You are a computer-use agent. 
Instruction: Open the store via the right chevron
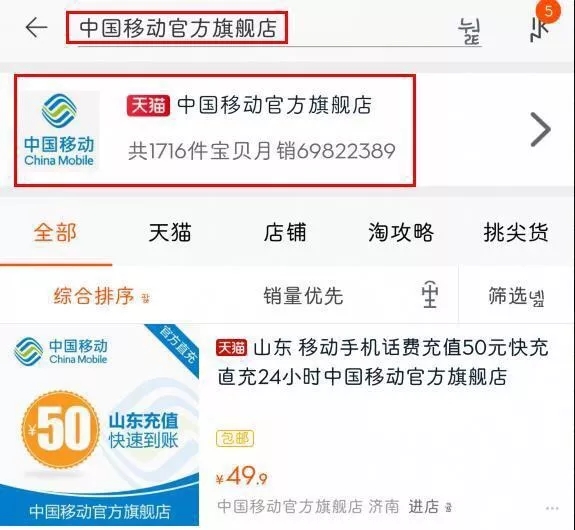(x=541, y=129)
